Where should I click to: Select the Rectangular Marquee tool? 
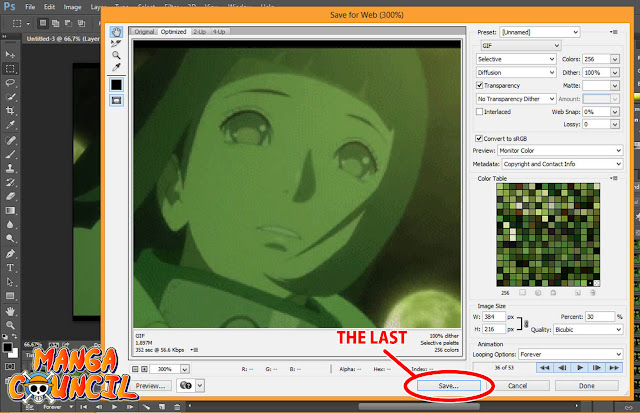(x=10, y=69)
